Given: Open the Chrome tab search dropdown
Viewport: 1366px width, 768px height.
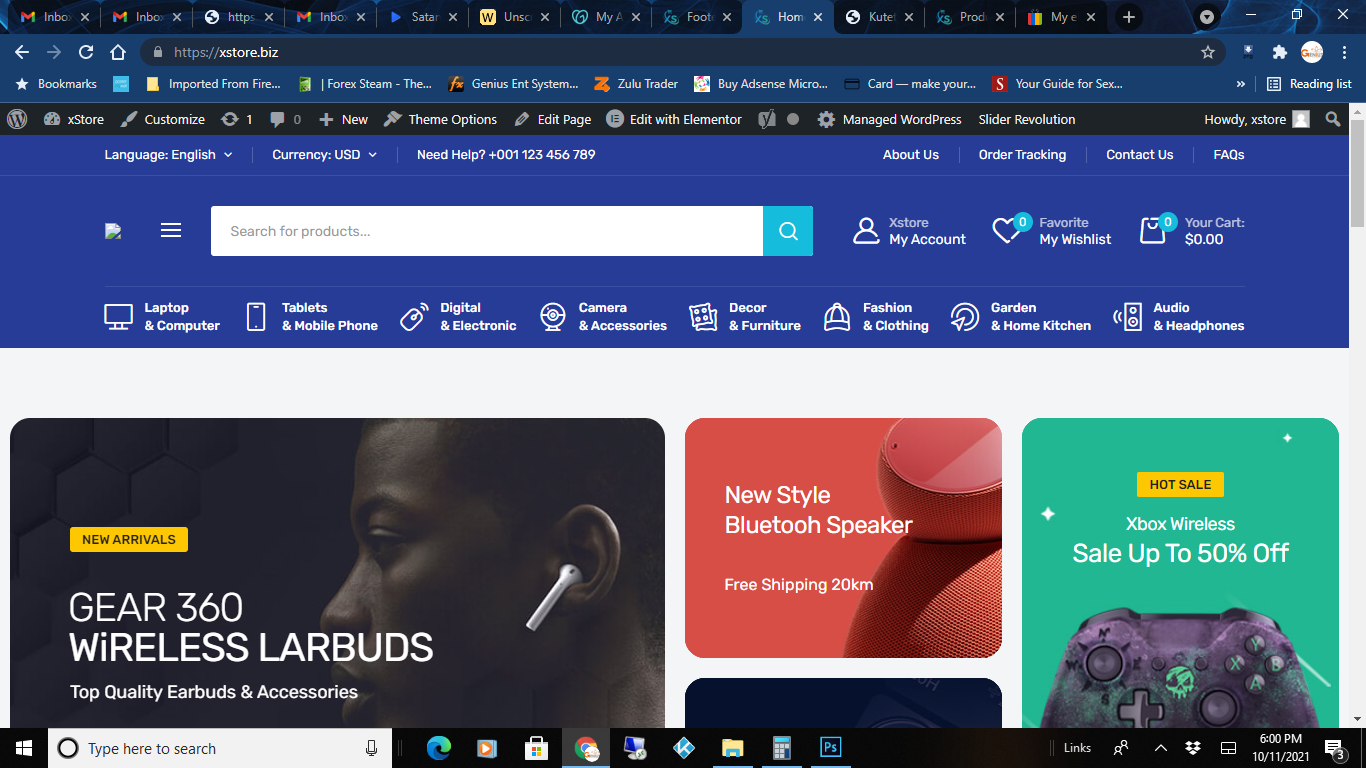Looking at the screenshot, I should [1207, 17].
